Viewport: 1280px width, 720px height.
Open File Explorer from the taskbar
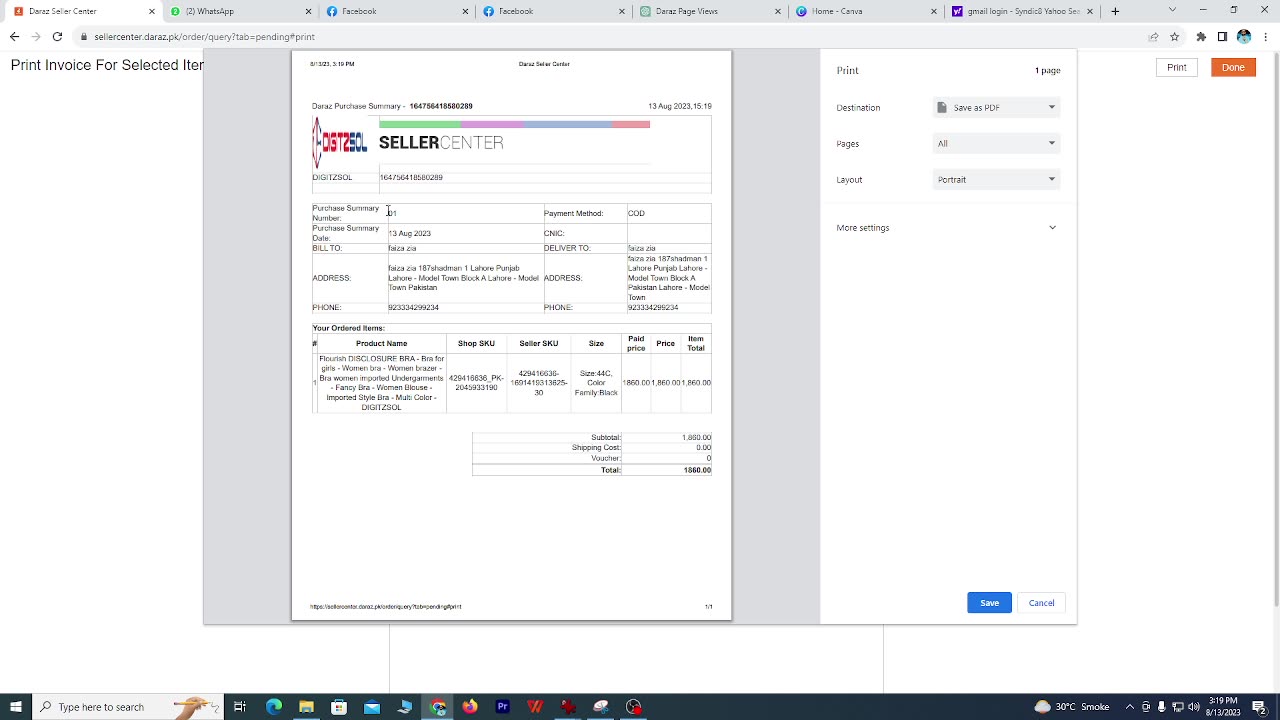(306, 707)
